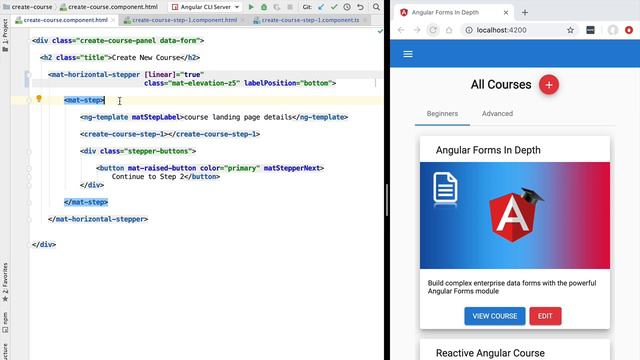Click the create-course-step-1 tag in code

pyautogui.click(x=170, y=134)
